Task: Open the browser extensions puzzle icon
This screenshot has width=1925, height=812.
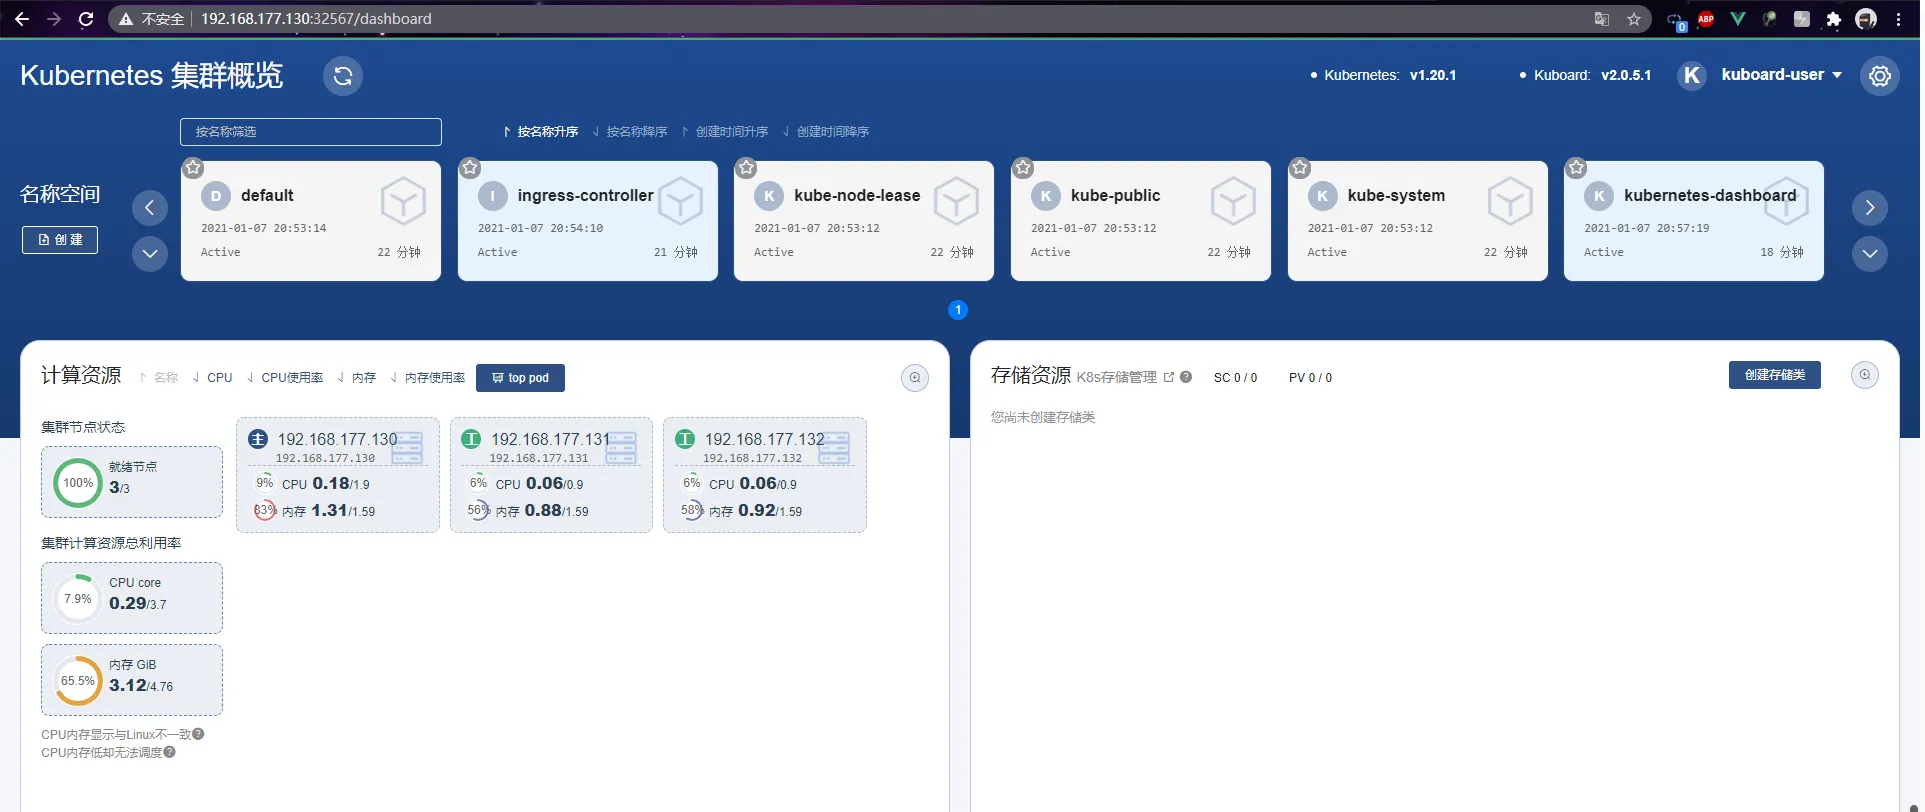Action: point(1833,19)
